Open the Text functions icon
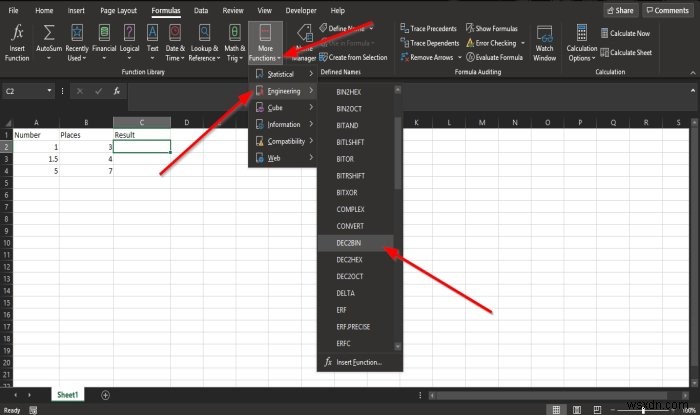This screenshot has width=700, height=415. 152,32
